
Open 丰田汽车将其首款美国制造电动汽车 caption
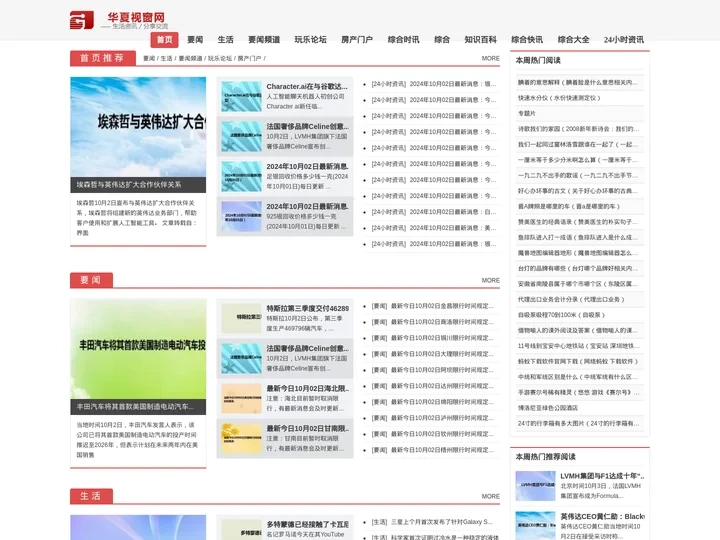pos(135,406)
